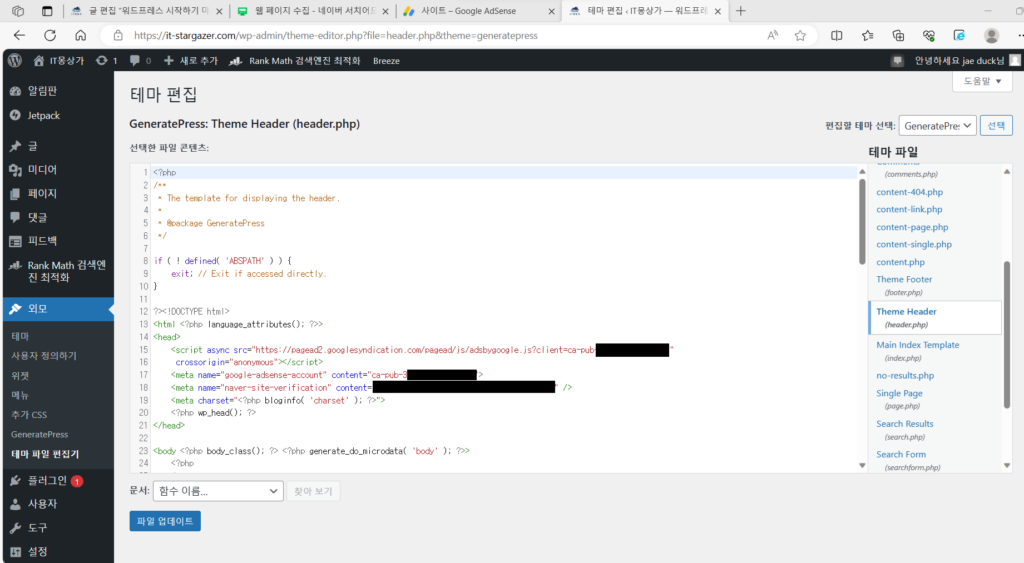Open comments bubble in admin bar
Image resolution: width=1024 pixels, height=563 pixels.
coord(140,60)
